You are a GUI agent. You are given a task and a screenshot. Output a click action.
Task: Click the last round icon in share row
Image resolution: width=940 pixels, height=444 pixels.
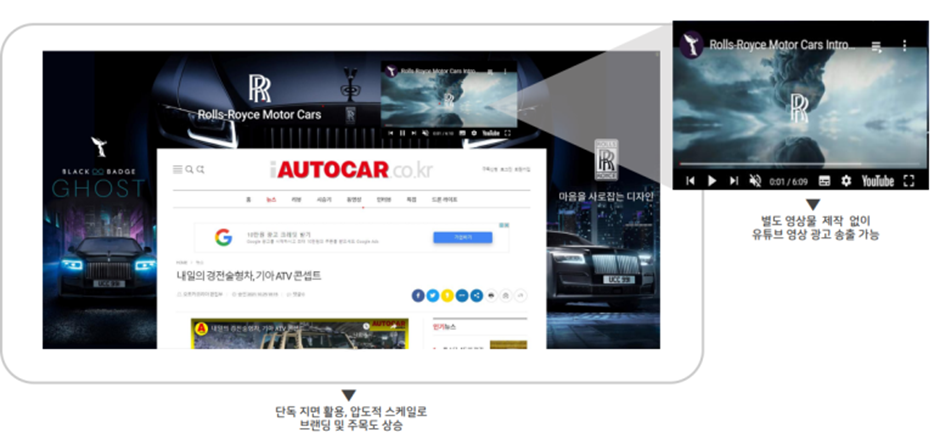pyautogui.click(x=520, y=295)
